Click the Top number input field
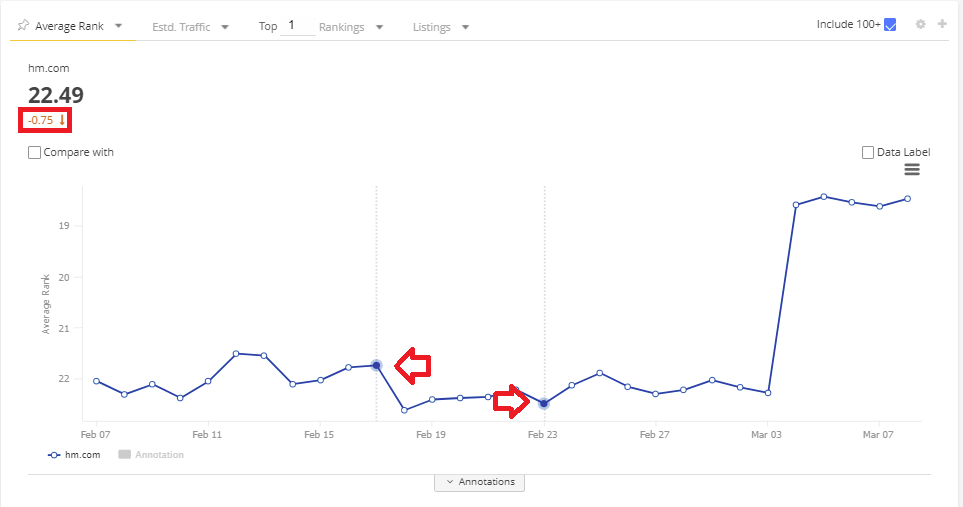963x507 pixels. coord(298,25)
